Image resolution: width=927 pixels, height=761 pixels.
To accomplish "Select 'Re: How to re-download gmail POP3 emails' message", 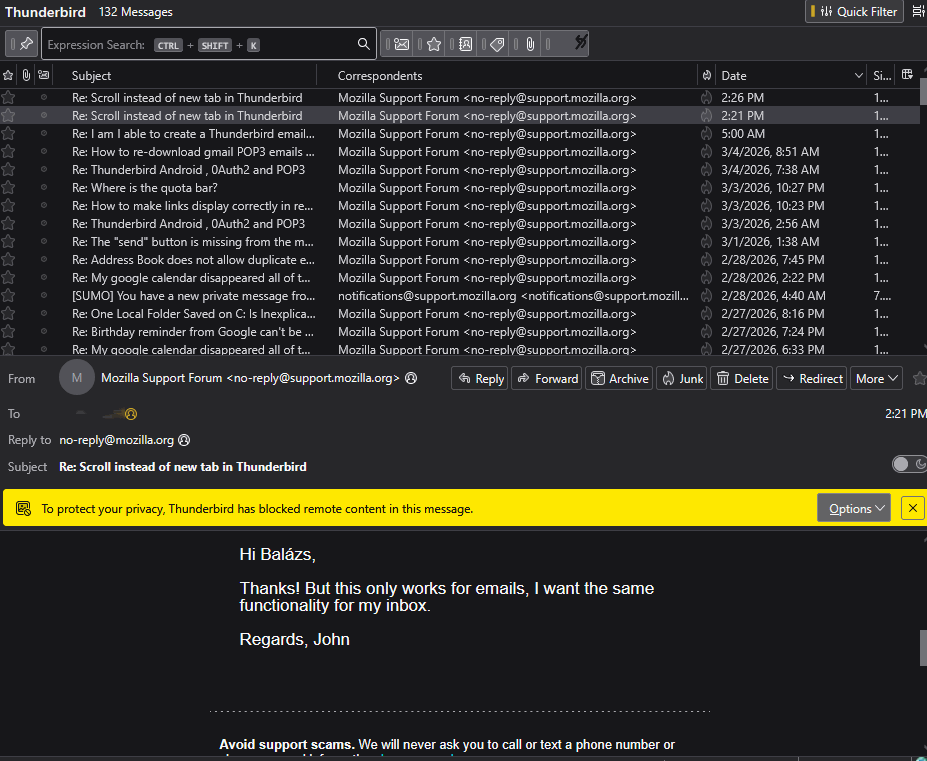I will (461, 152).
